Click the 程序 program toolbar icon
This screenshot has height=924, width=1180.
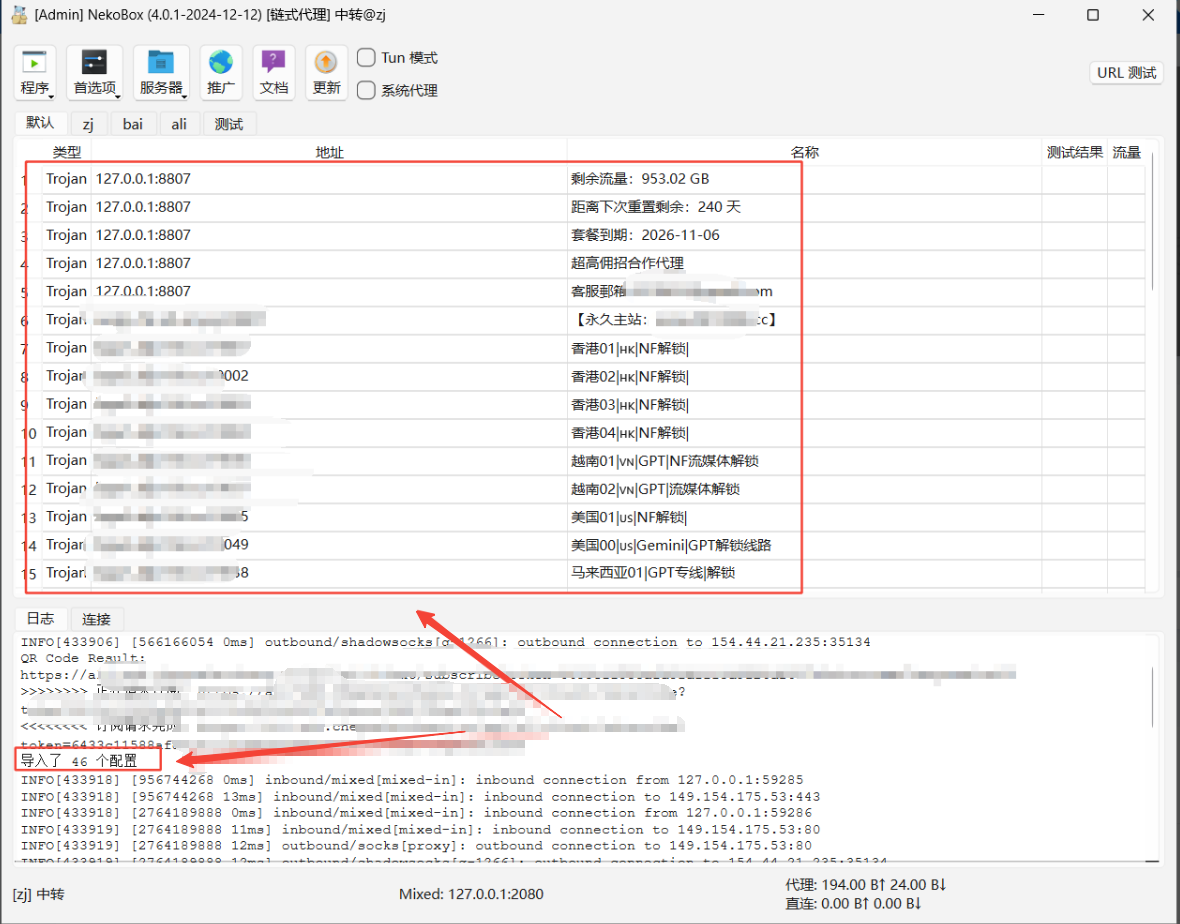[35, 63]
